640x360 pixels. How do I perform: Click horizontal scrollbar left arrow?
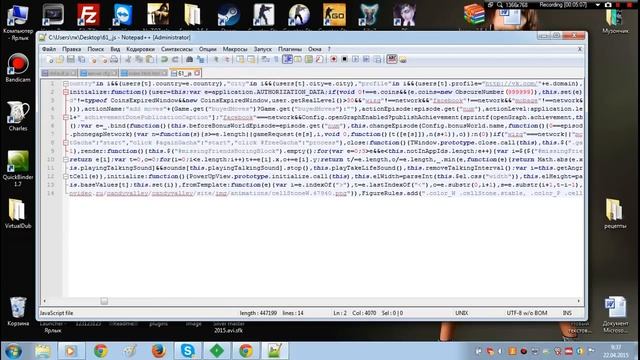[44, 301]
